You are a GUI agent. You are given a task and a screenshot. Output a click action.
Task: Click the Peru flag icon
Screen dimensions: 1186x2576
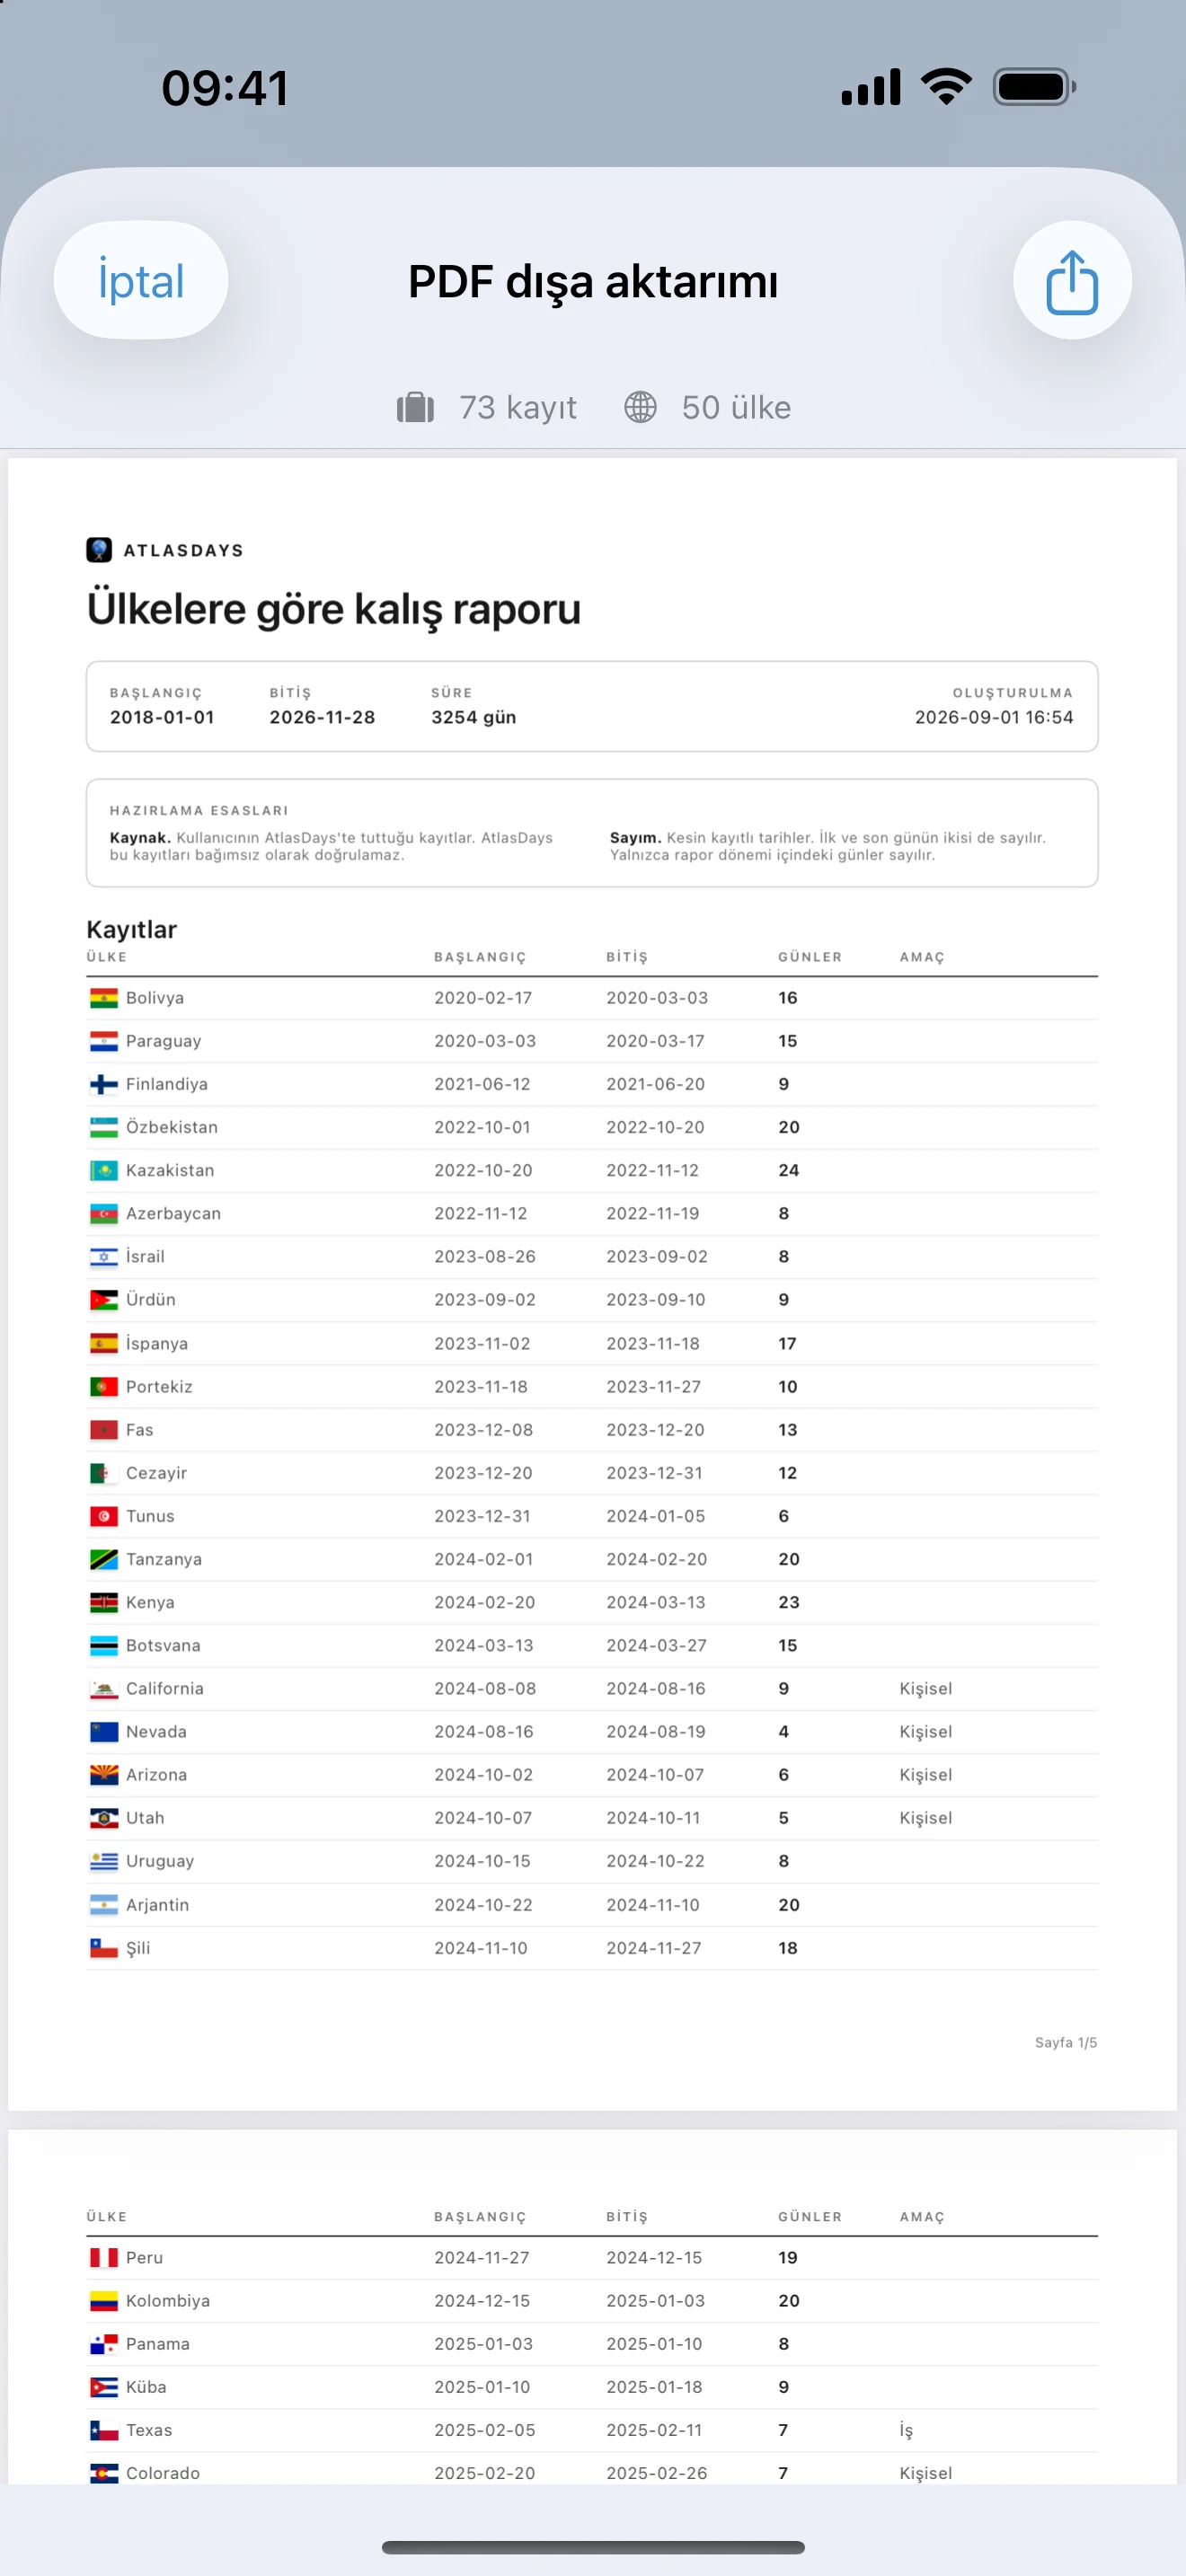coord(104,2258)
